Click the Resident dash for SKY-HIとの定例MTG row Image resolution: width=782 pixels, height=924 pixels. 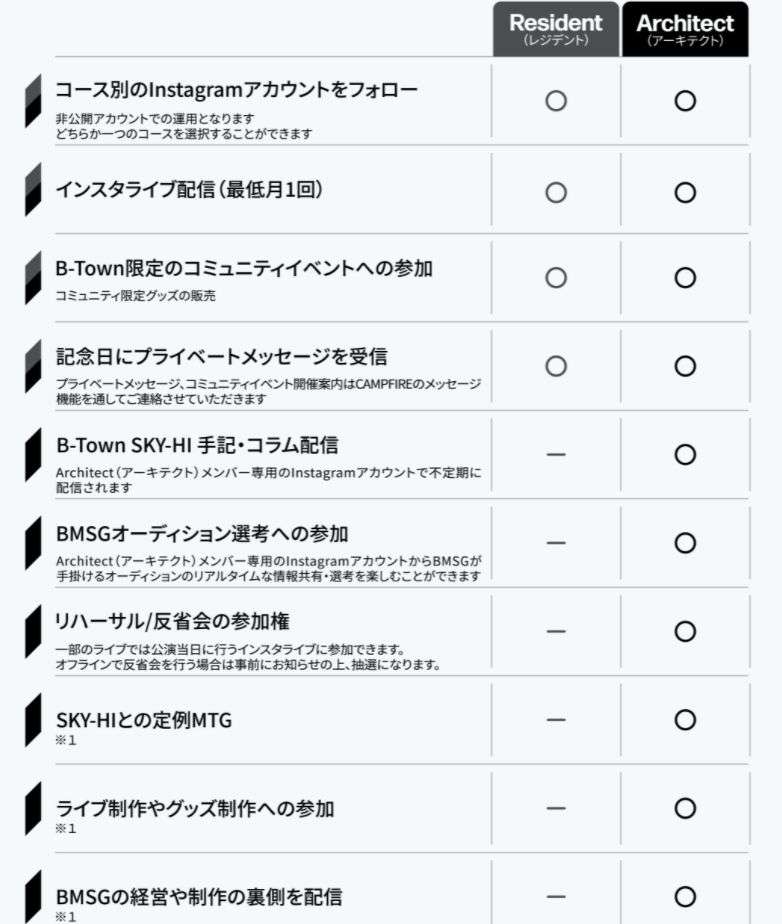(556, 720)
